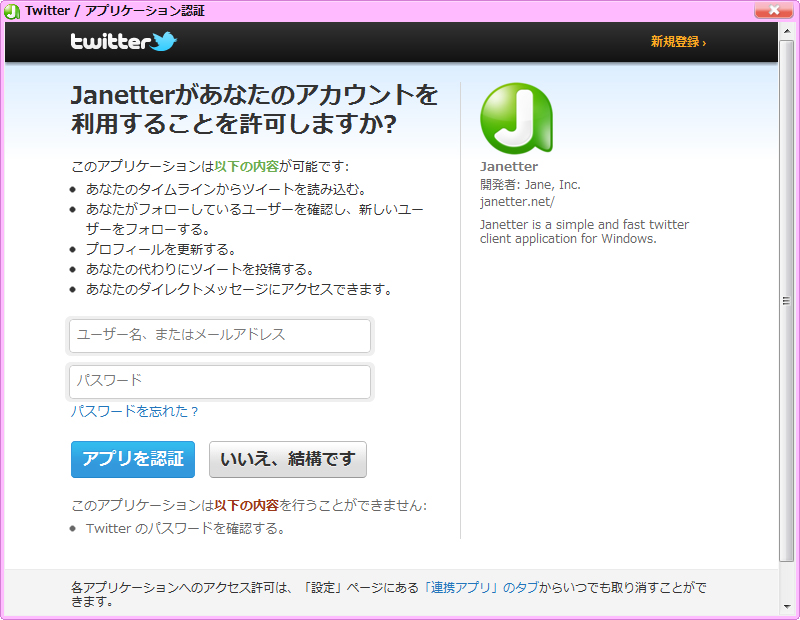Click the アプリを認証 button
Image resolution: width=800 pixels, height=620 pixels.
coord(132,459)
